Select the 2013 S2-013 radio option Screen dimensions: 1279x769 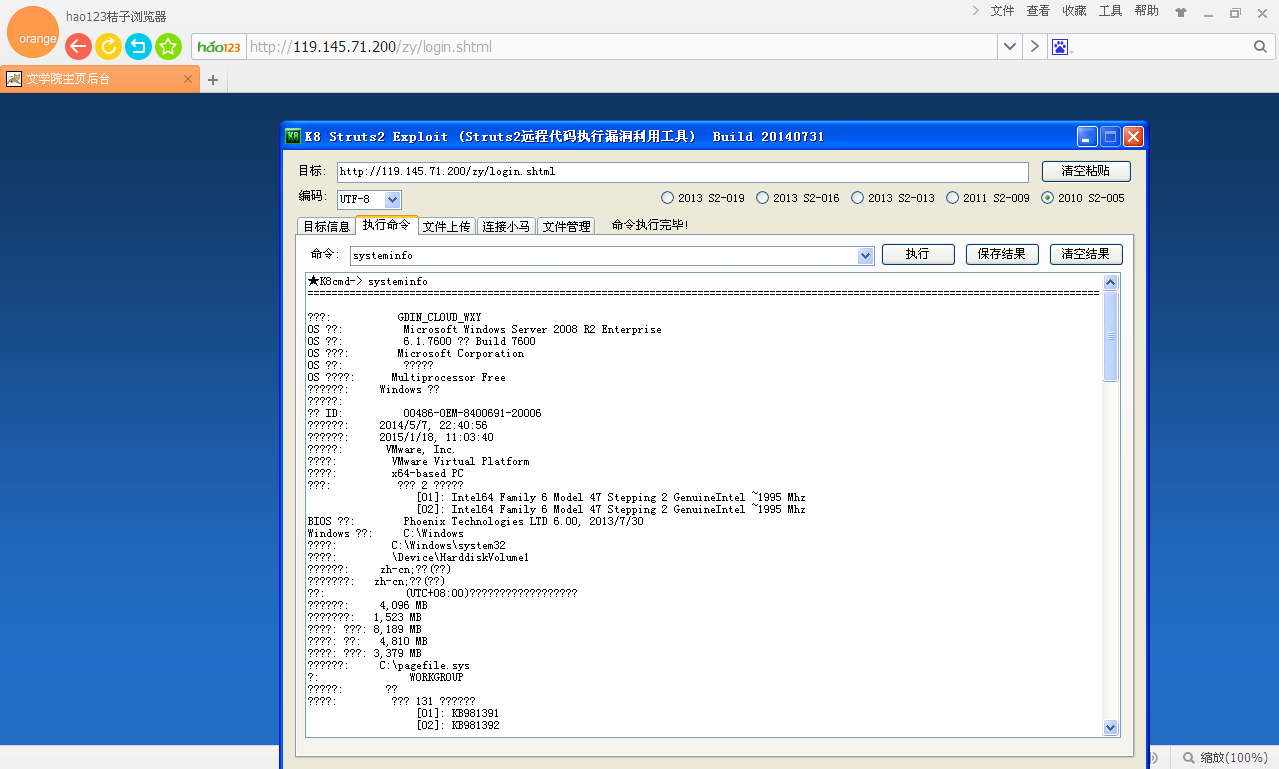(x=893, y=198)
